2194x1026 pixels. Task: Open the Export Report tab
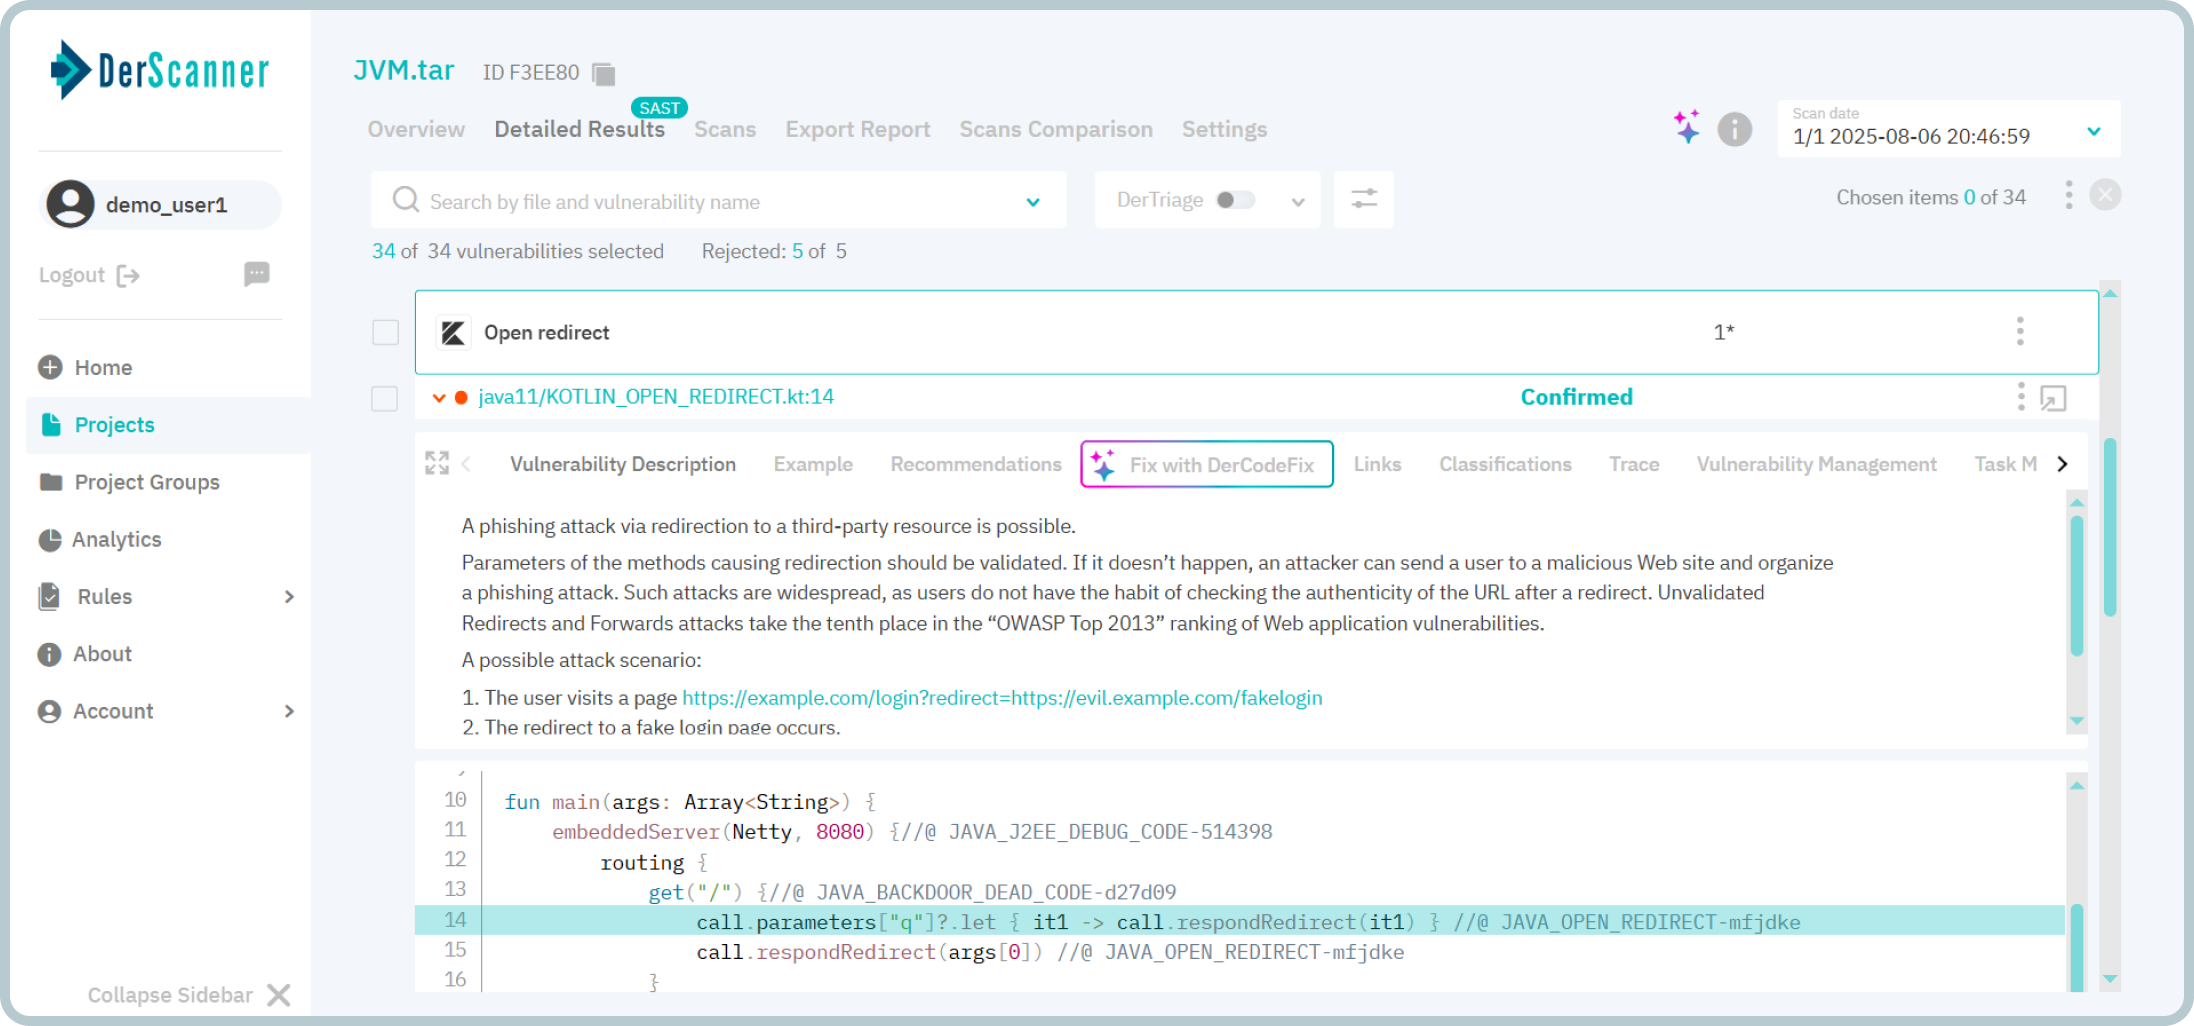[858, 130]
